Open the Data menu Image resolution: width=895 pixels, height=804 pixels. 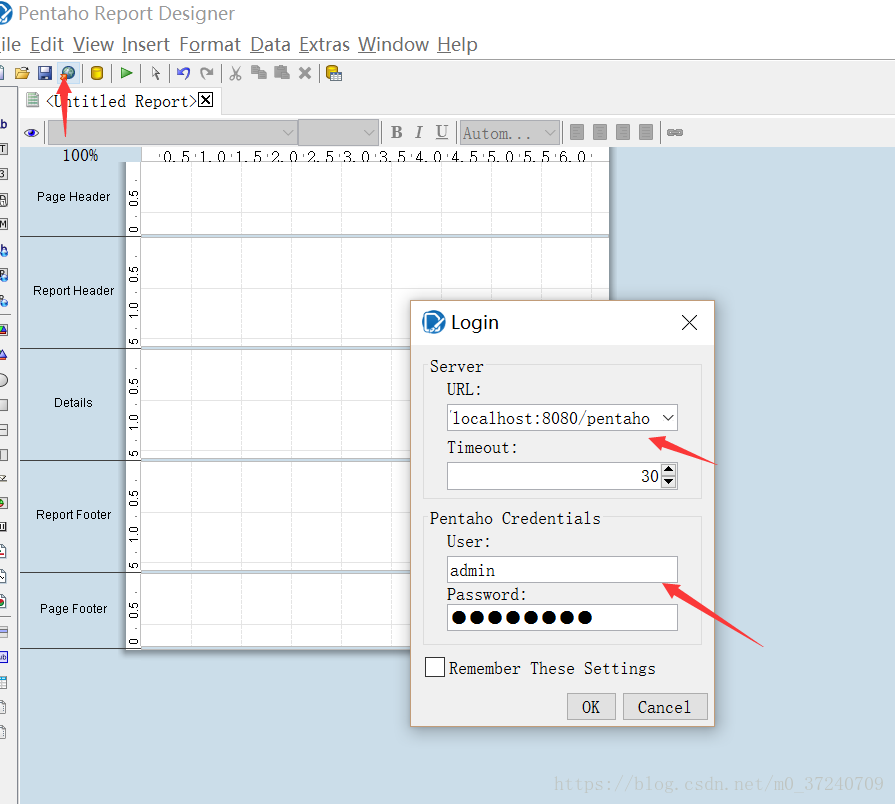[x=270, y=45]
